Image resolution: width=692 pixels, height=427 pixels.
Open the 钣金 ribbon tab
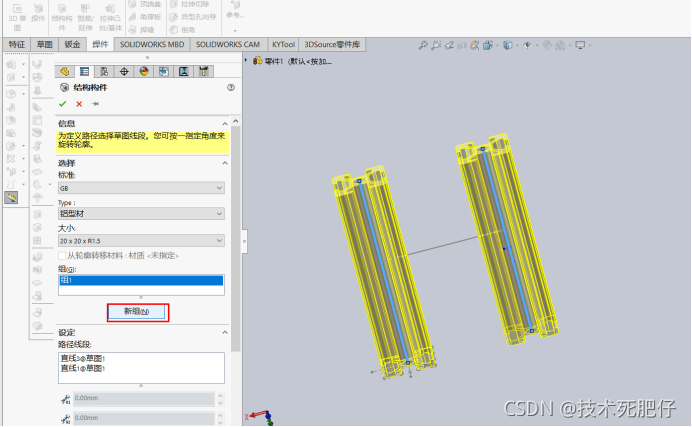(x=72, y=45)
